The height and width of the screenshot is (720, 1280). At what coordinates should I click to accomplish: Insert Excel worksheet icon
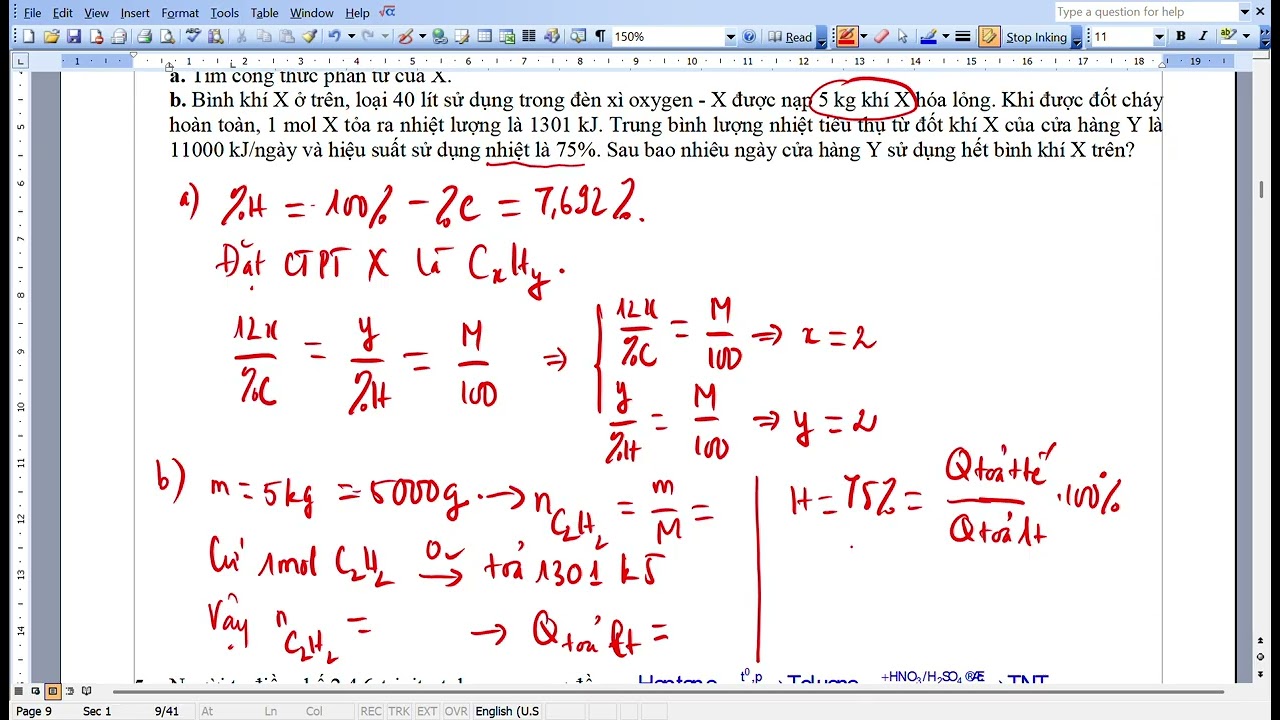pos(507,36)
